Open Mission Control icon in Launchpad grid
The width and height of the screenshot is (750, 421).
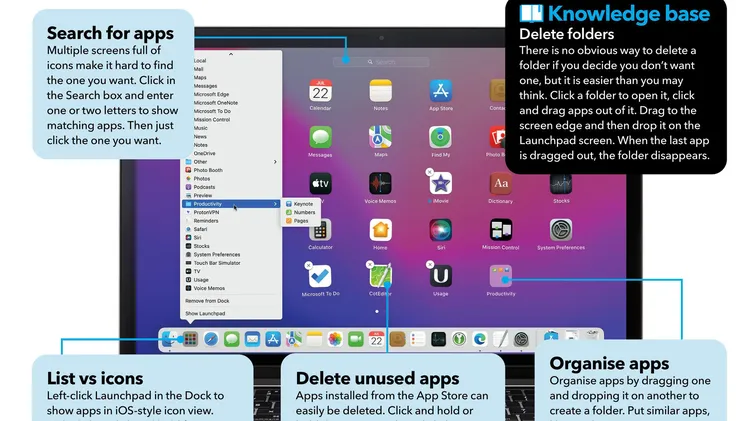click(x=500, y=230)
